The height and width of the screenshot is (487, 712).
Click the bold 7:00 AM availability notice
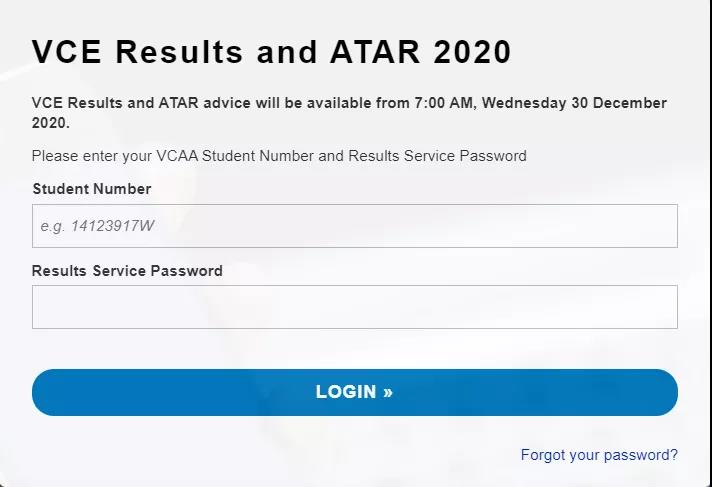tap(349, 113)
